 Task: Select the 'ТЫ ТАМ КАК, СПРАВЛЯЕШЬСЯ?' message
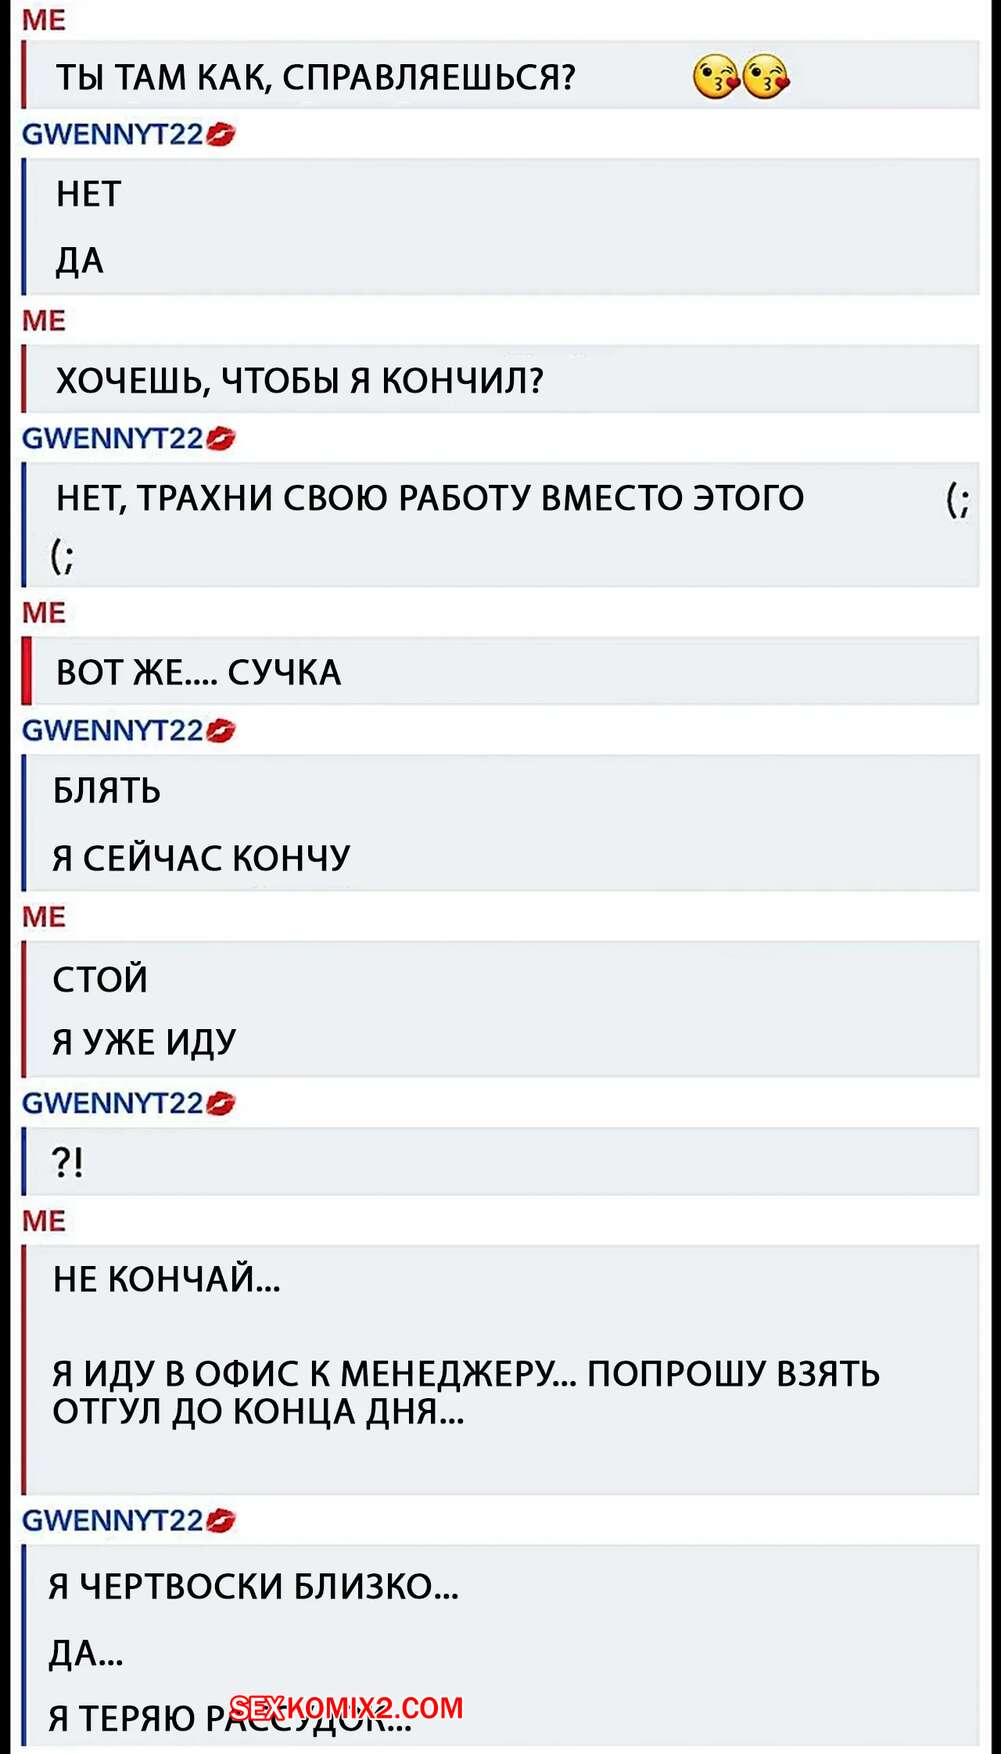click(501, 76)
